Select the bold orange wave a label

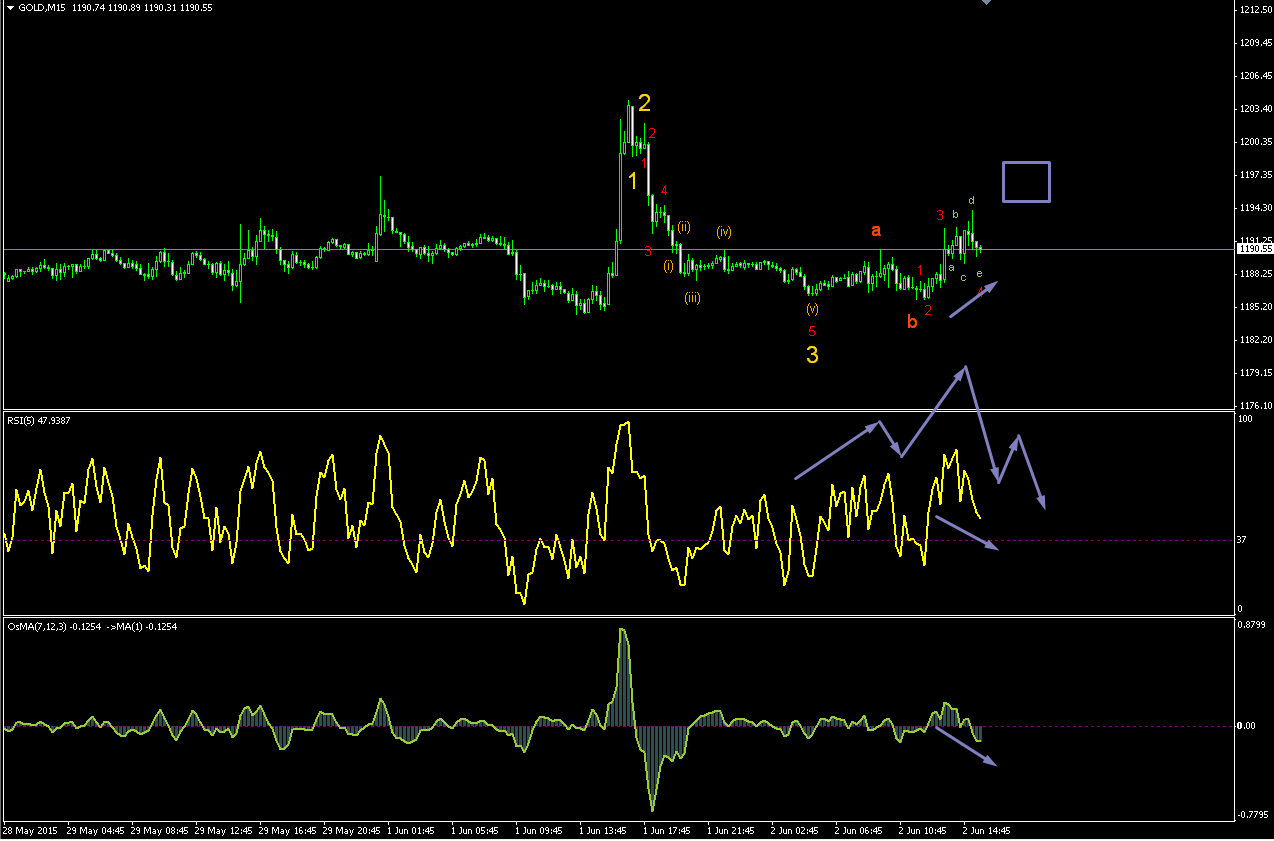[x=876, y=230]
